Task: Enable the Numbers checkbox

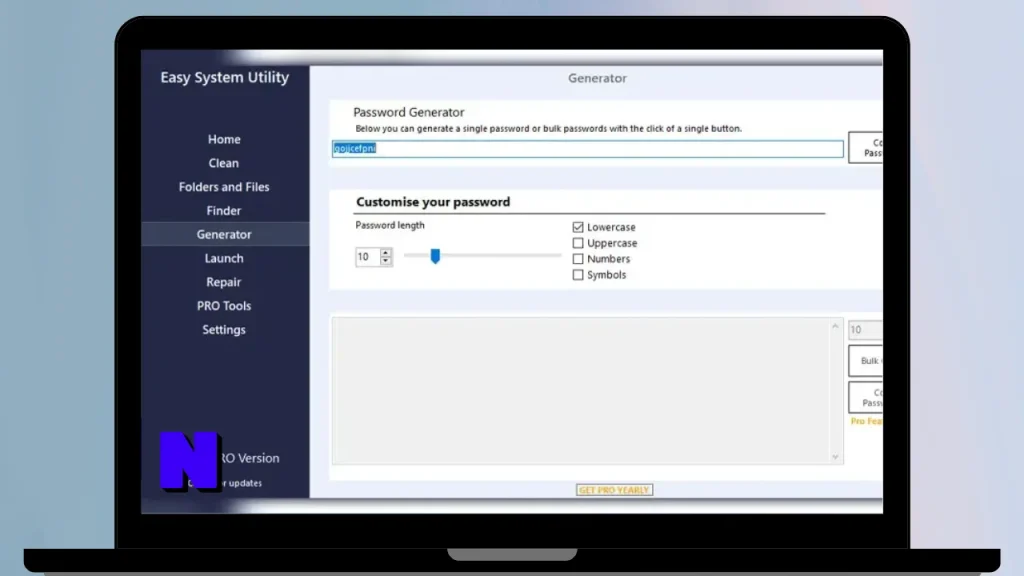Action: tap(578, 259)
